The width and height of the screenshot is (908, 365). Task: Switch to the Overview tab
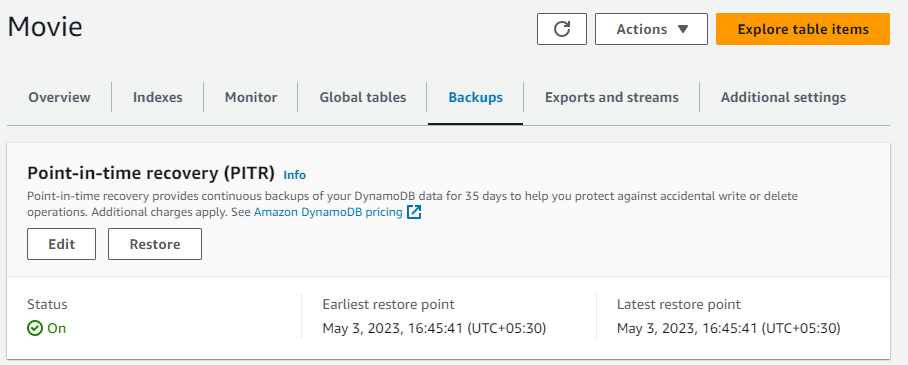click(x=60, y=97)
